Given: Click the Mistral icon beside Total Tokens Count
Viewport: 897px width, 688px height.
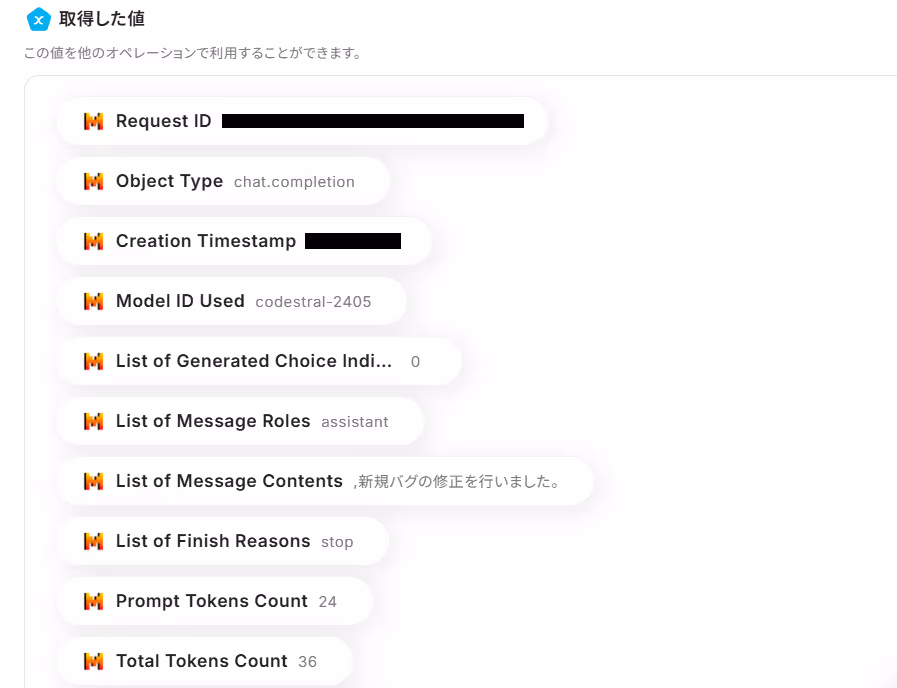Looking at the screenshot, I should point(93,661).
